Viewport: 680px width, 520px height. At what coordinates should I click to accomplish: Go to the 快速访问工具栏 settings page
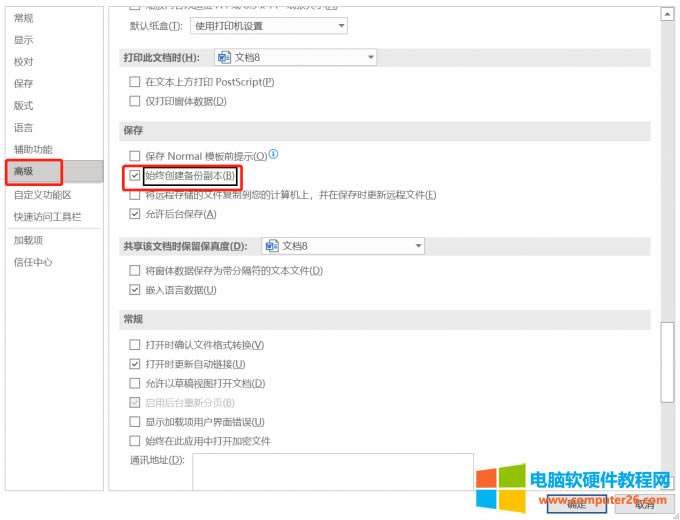coord(47,216)
